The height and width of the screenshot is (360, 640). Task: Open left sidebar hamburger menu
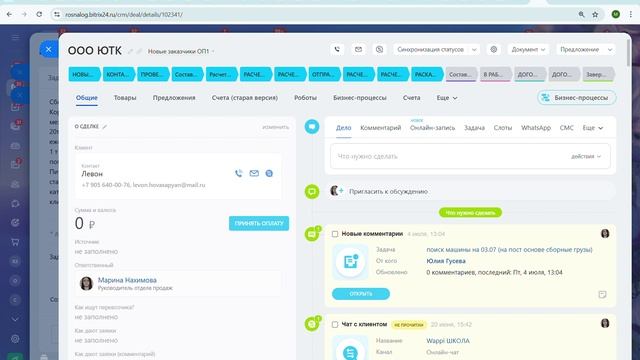[x=15, y=38]
